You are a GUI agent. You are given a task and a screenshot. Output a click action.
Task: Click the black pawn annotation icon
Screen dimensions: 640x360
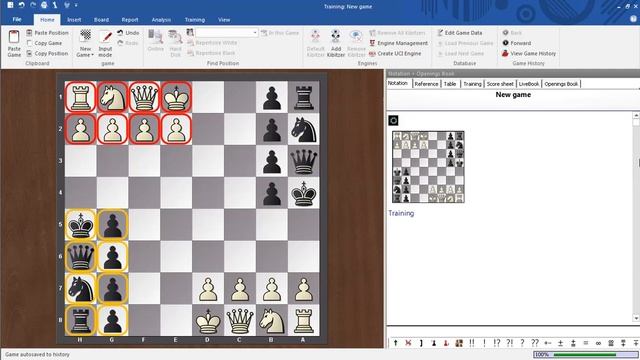click(x=433, y=343)
